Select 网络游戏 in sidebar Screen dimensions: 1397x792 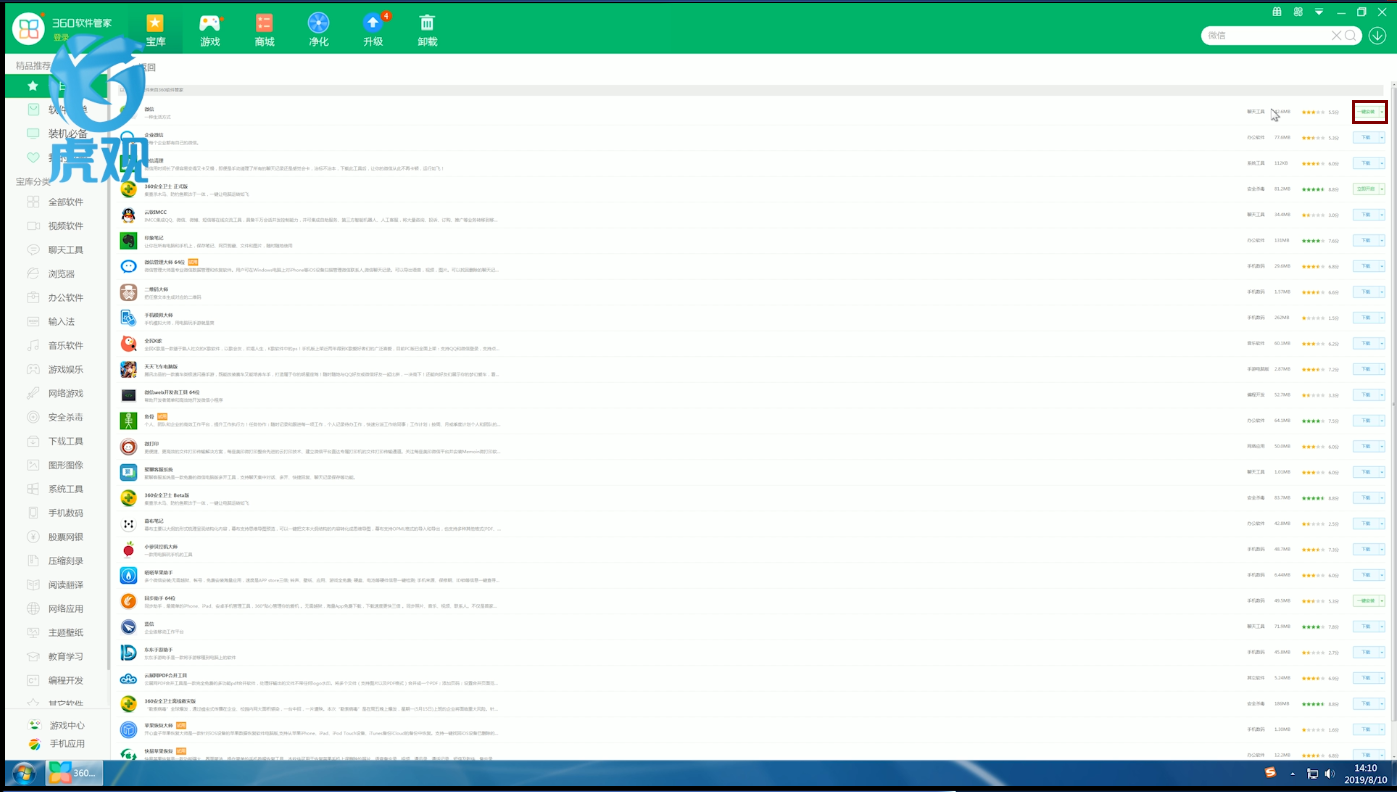(66, 394)
